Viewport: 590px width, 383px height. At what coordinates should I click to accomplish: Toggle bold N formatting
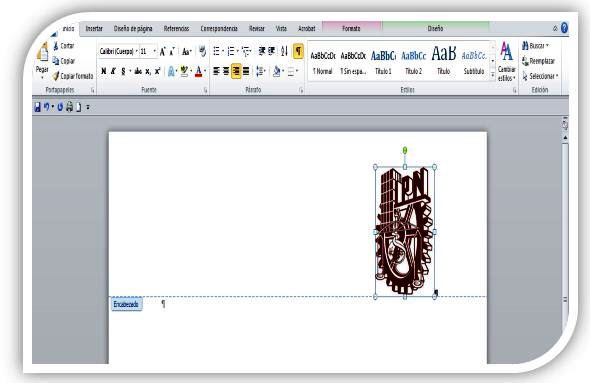tap(104, 71)
